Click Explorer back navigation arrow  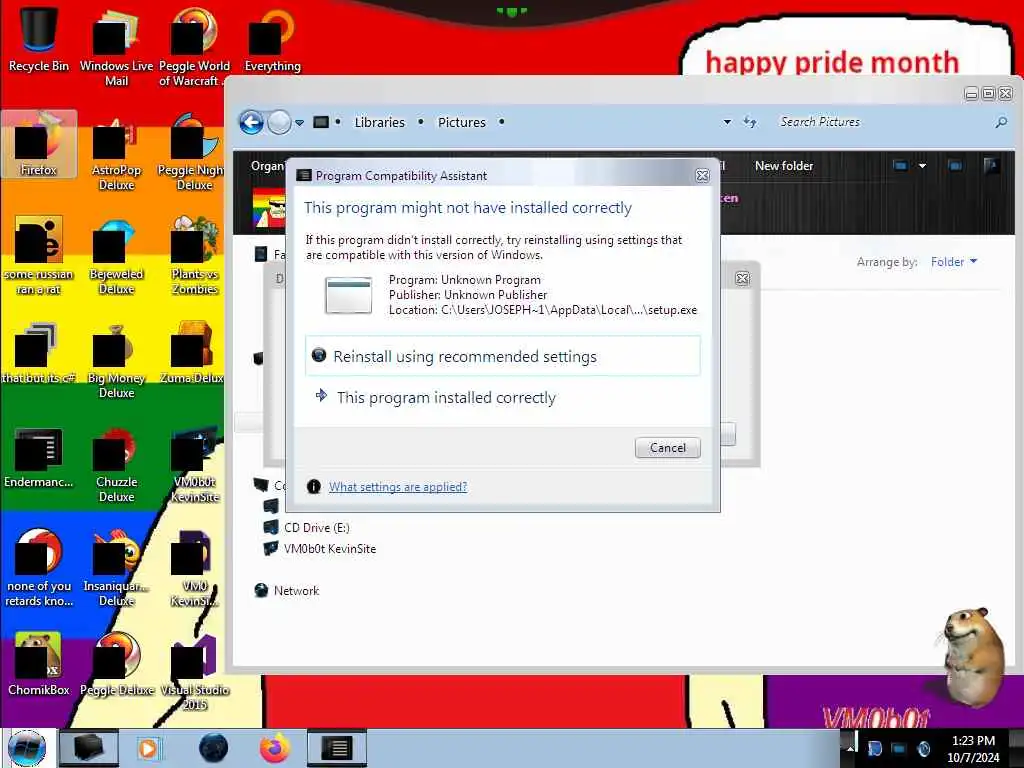click(x=251, y=122)
